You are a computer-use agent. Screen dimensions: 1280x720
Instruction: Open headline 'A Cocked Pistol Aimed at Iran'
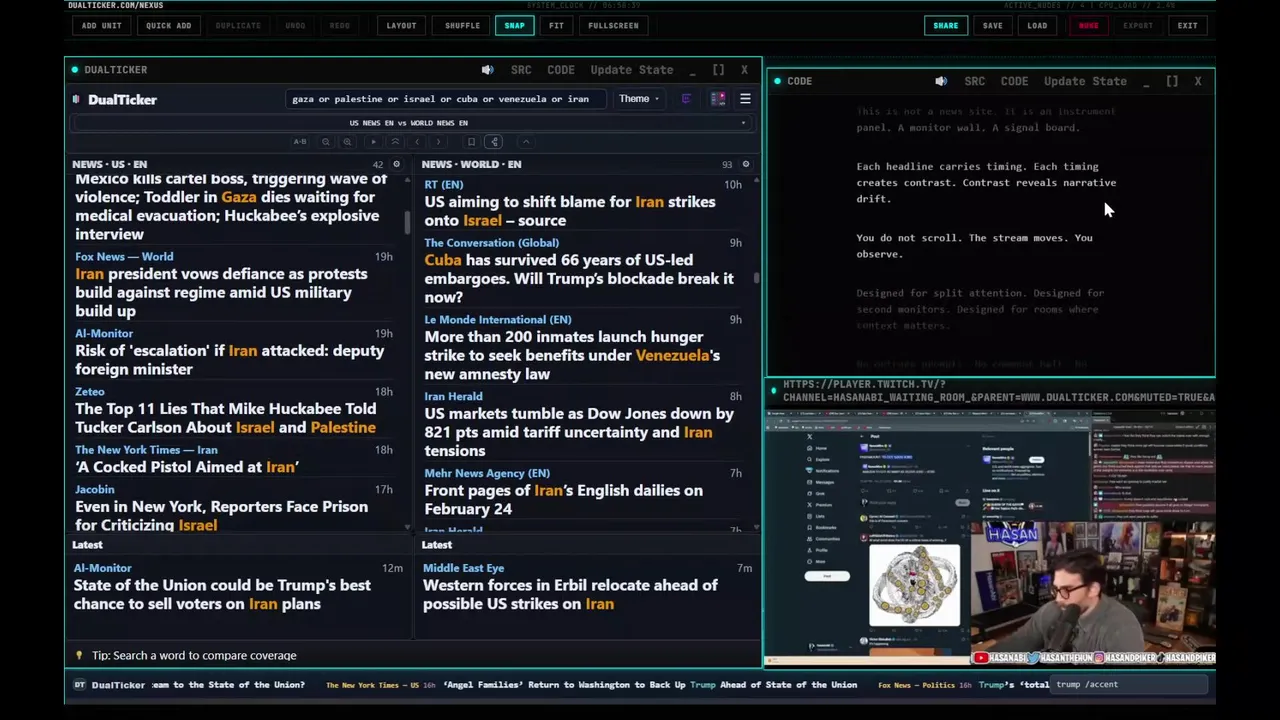[x=187, y=467]
